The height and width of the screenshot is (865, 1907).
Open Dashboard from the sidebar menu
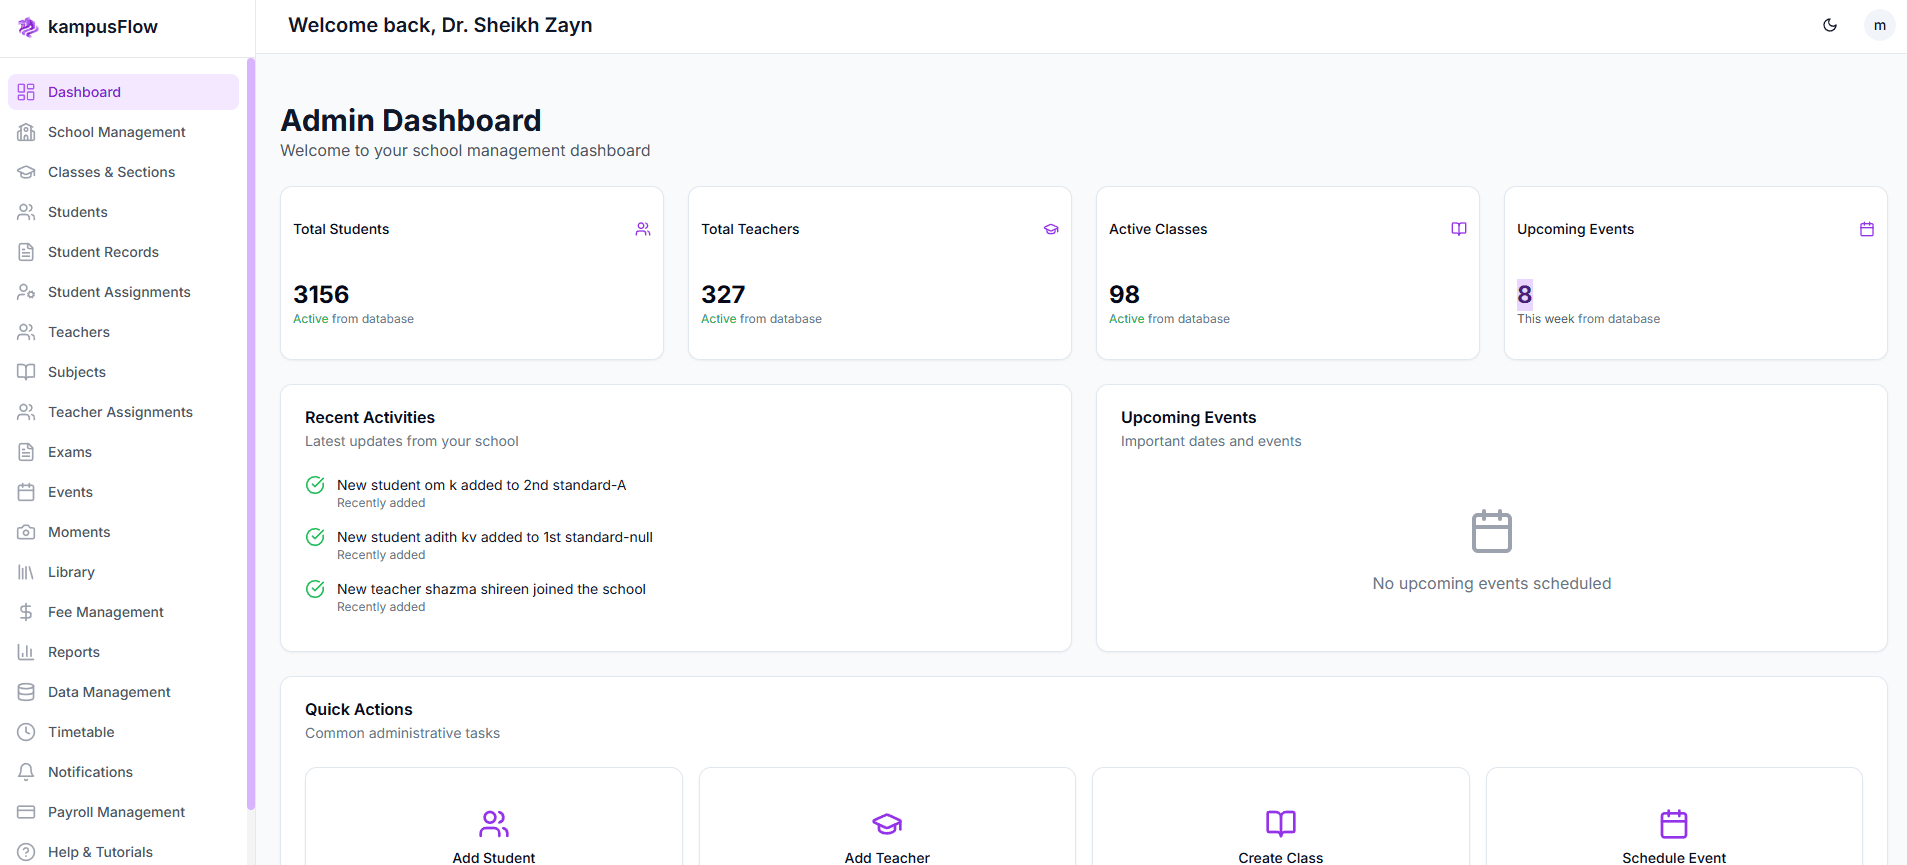tap(123, 92)
